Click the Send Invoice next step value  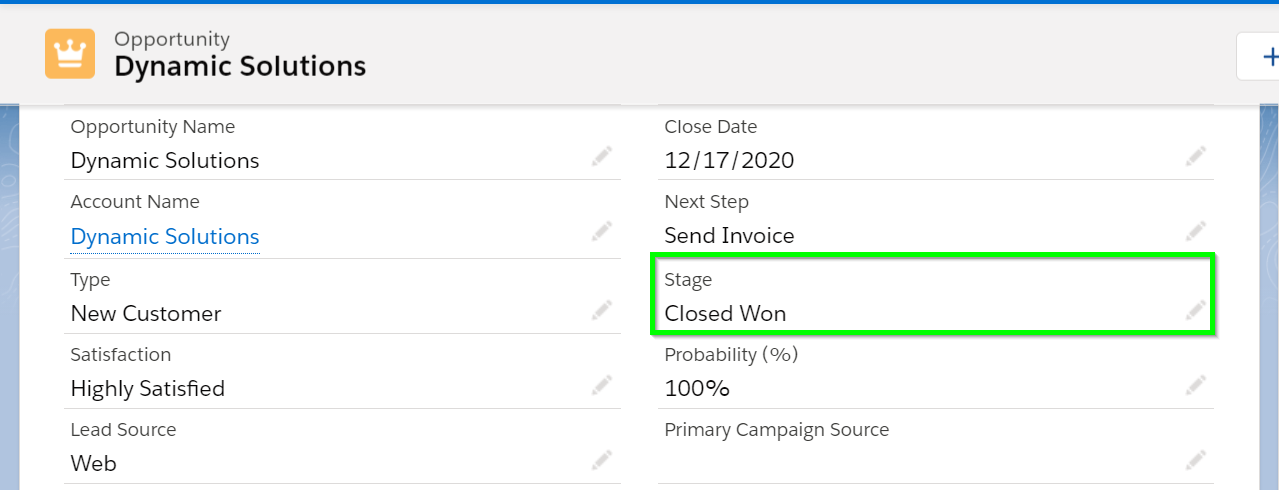pyautogui.click(x=729, y=237)
